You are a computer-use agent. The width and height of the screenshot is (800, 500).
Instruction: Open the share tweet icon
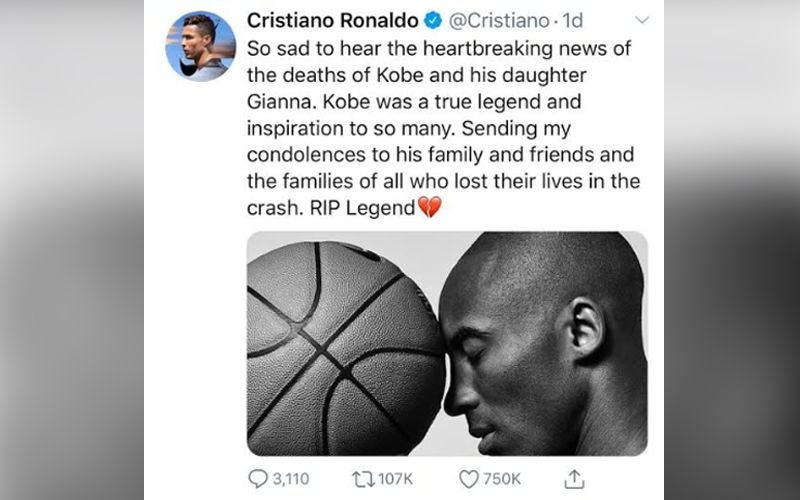click(x=574, y=478)
